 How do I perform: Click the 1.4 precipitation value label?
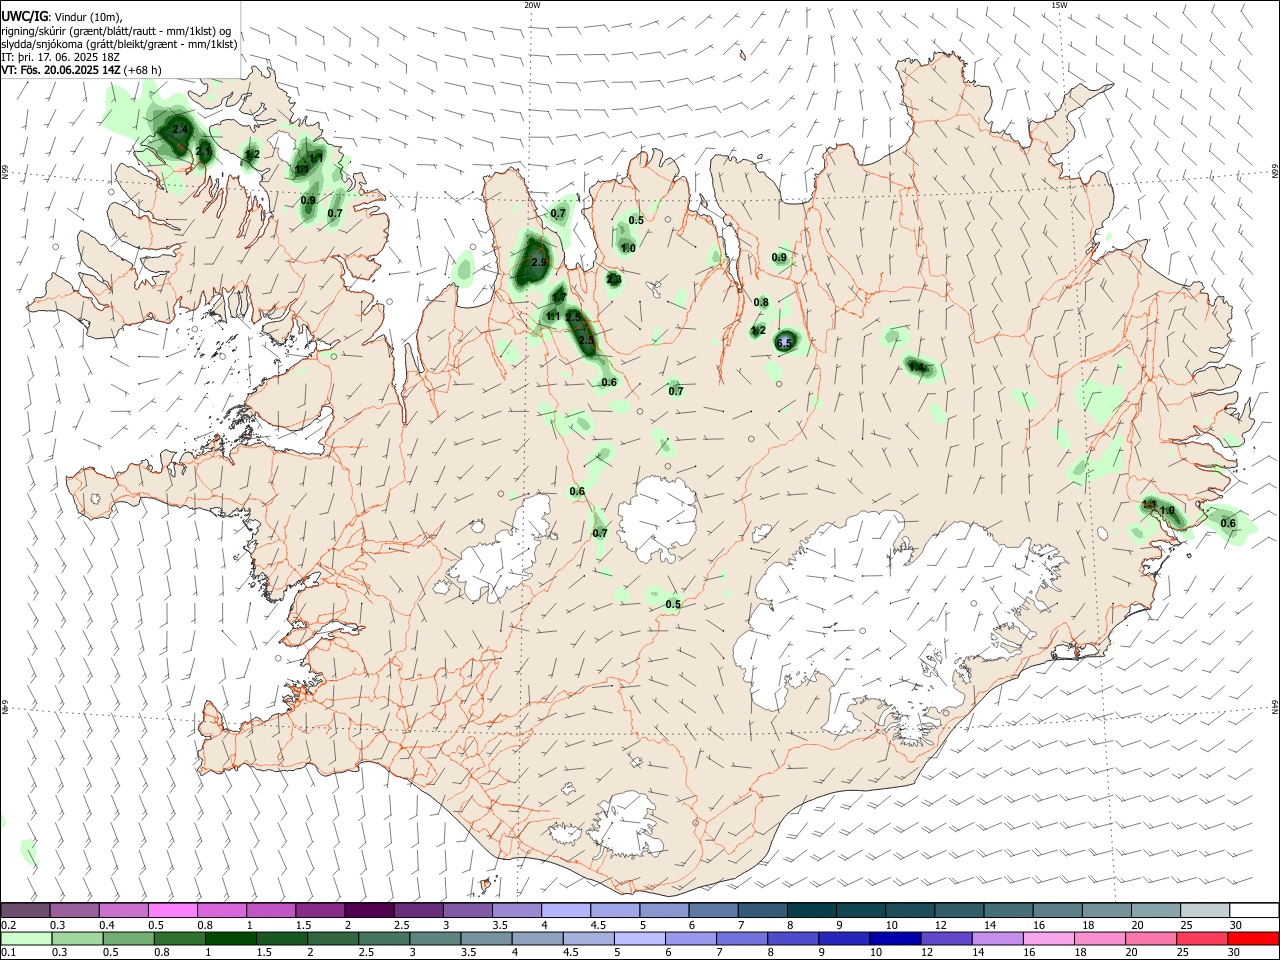(x=916, y=367)
